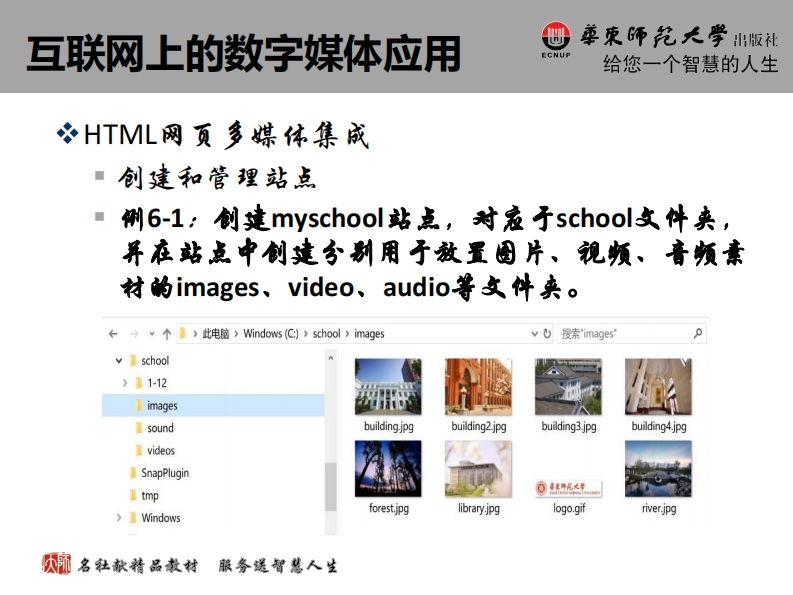Collapse the school folder tree node
The image size is (793, 595).
click(117, 361)
